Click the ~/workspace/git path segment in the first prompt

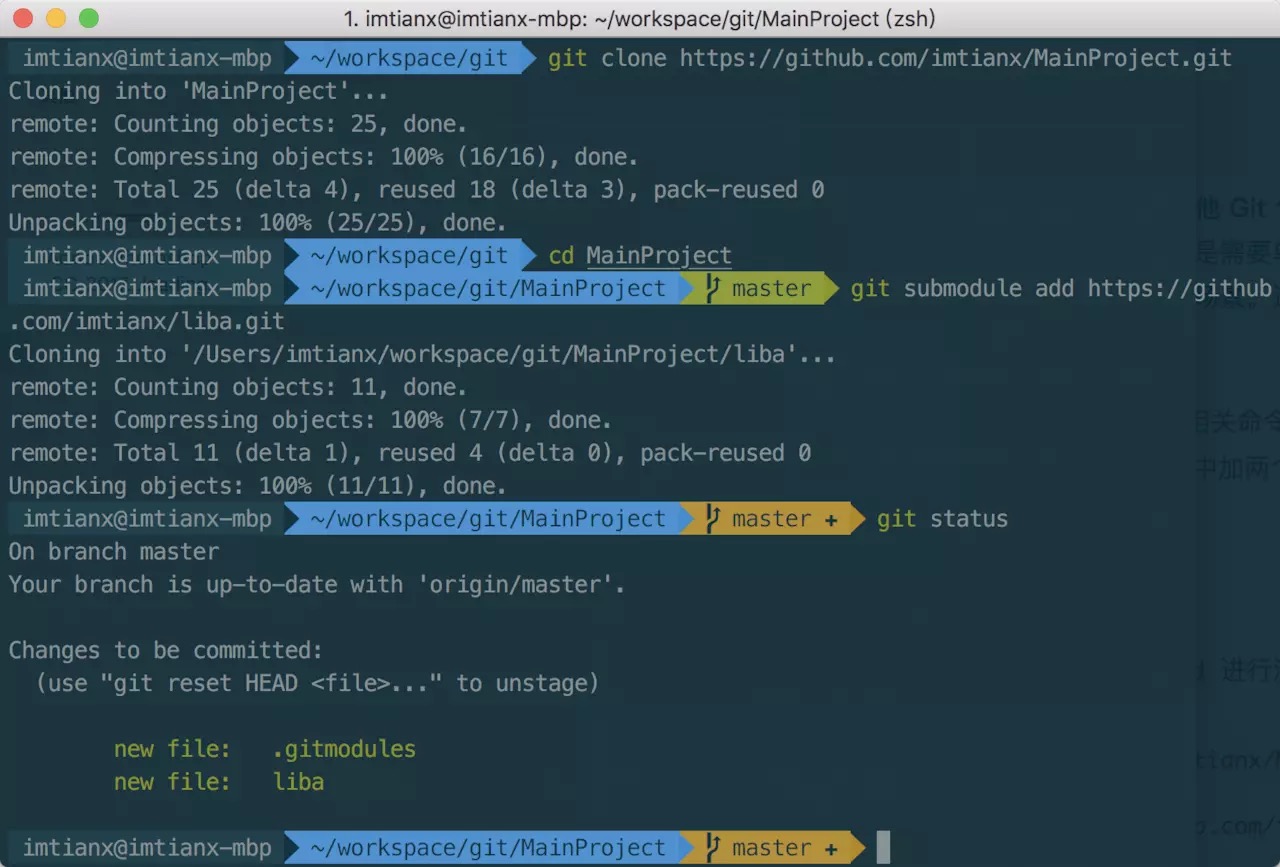[408, 58]
